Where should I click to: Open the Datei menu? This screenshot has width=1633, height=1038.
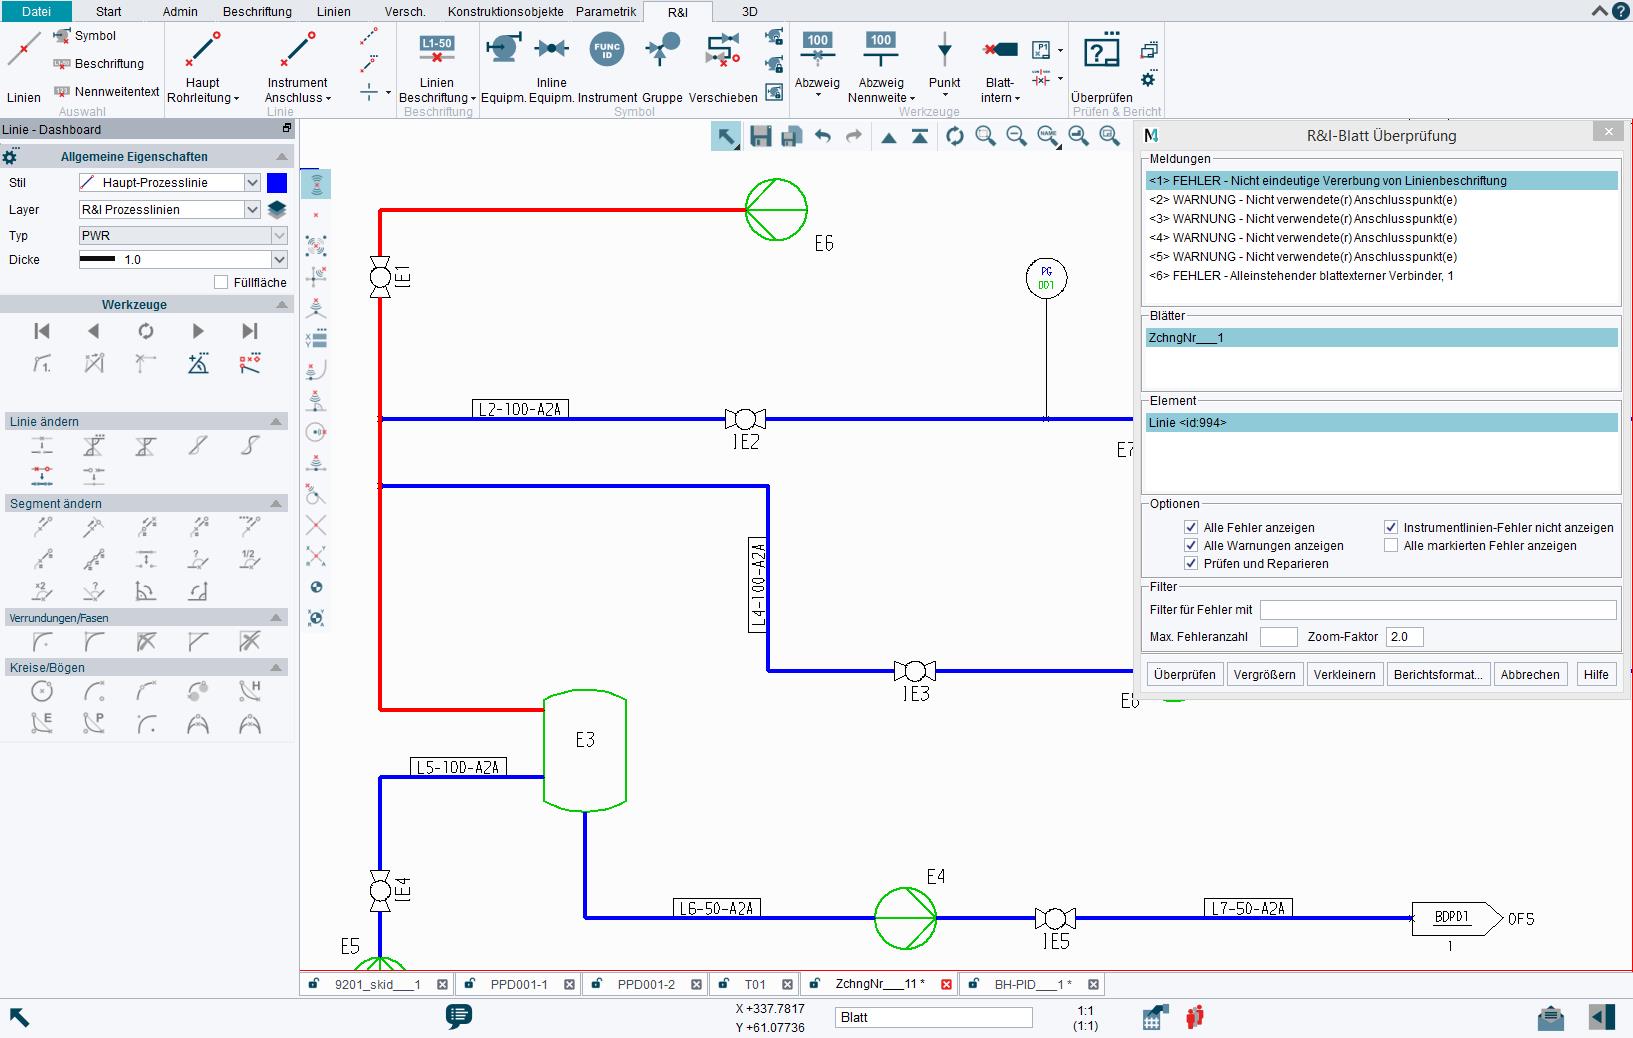click(36, 11)
